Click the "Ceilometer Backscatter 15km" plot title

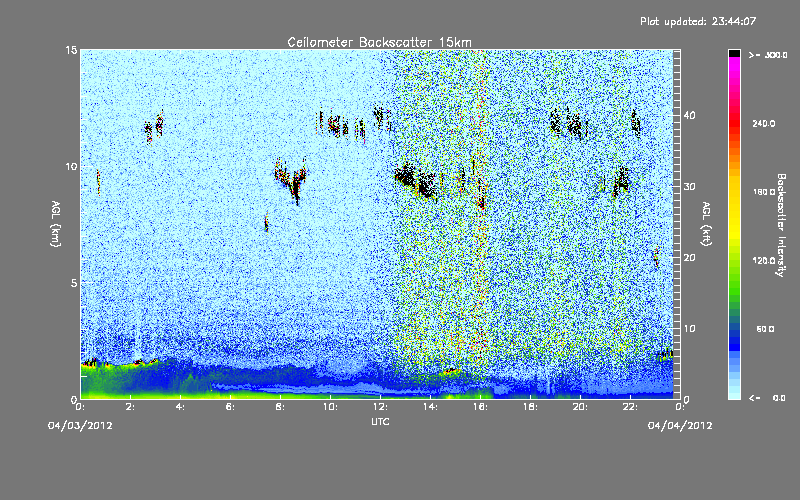coord(379,42)
